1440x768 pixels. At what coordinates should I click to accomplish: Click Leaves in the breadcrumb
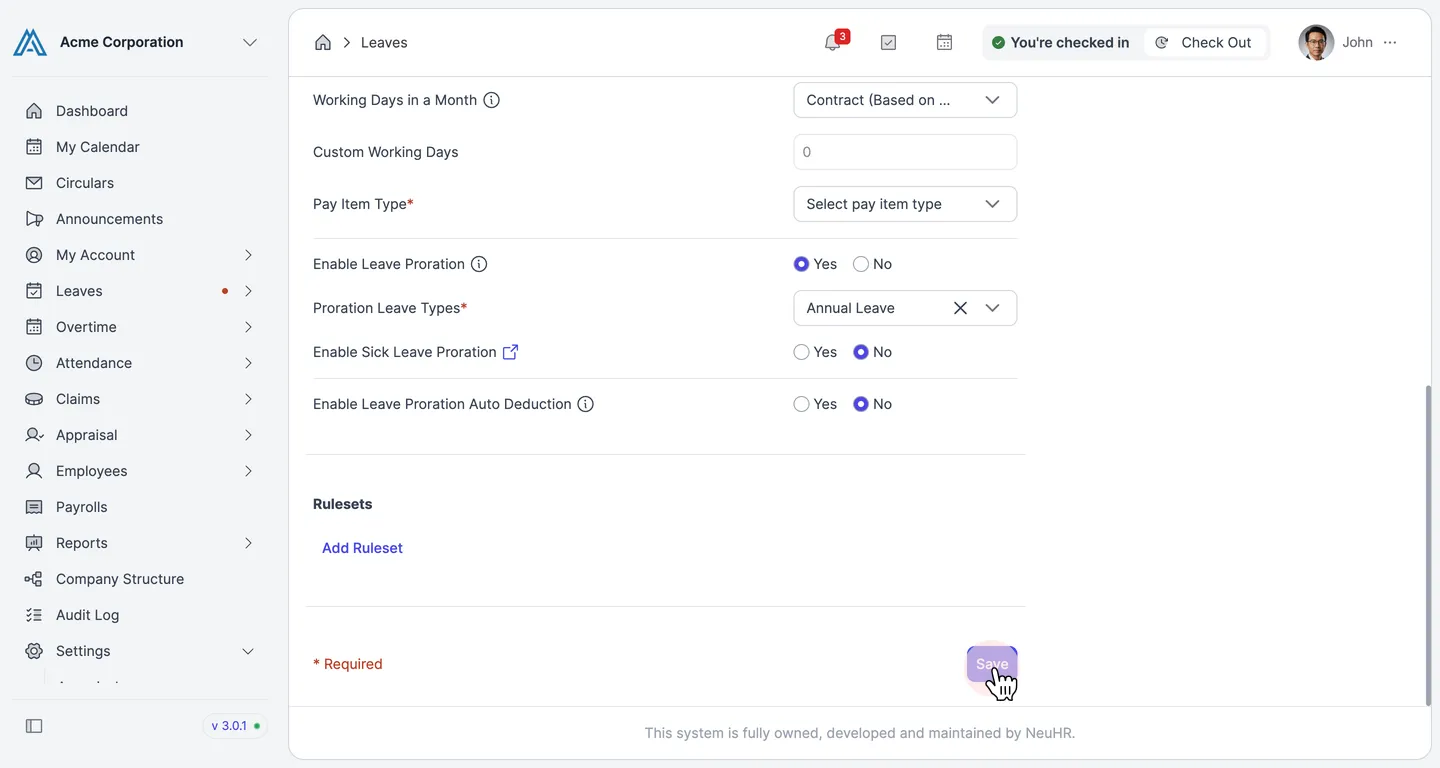[384, 42]
